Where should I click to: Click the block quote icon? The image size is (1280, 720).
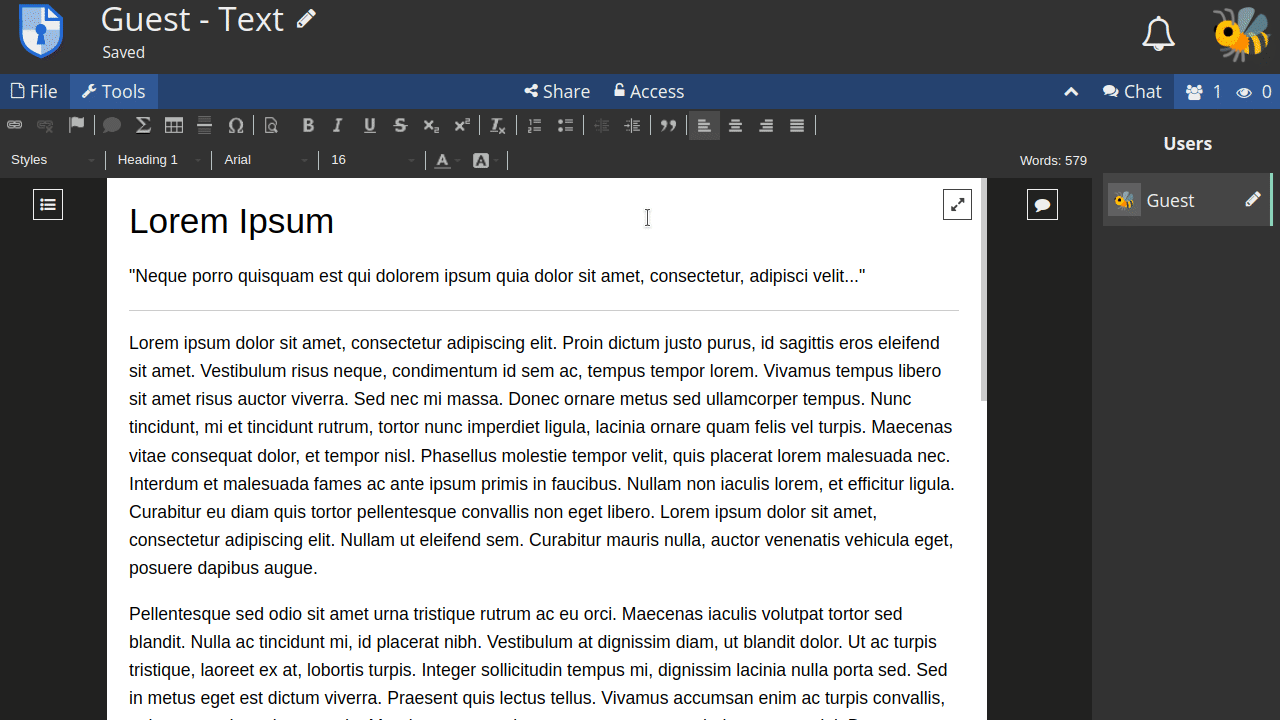point(668,125)
